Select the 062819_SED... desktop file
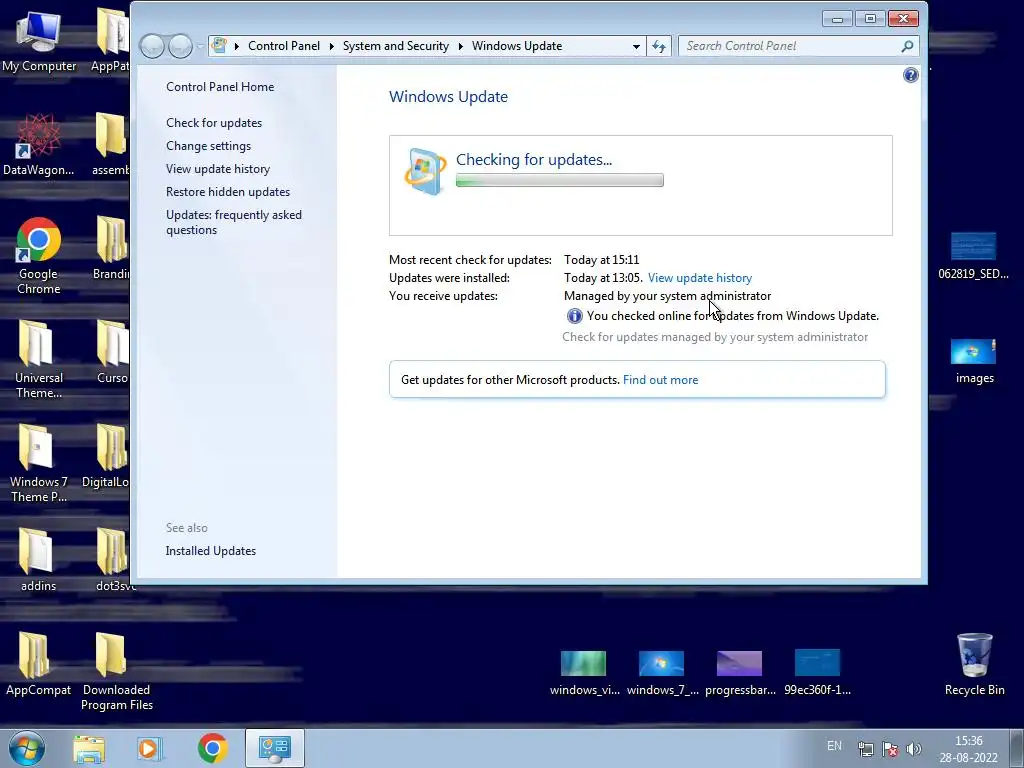The image size is (1024, 768). pyautogui.click(x=973, y=256)
